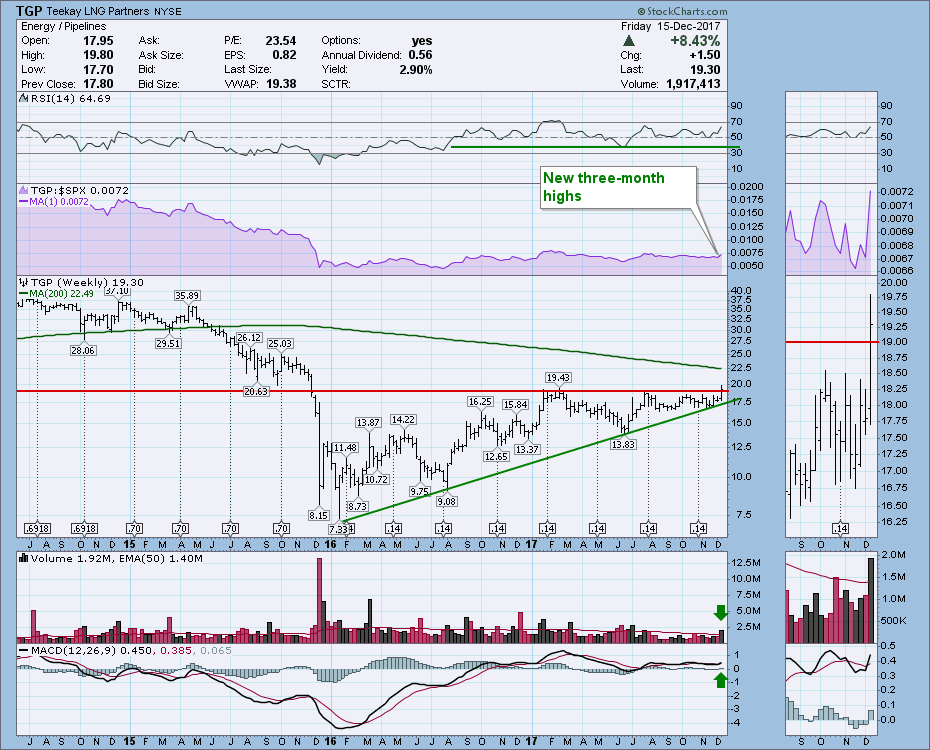Select the 19.43 price high label

(x=558, y=377)
